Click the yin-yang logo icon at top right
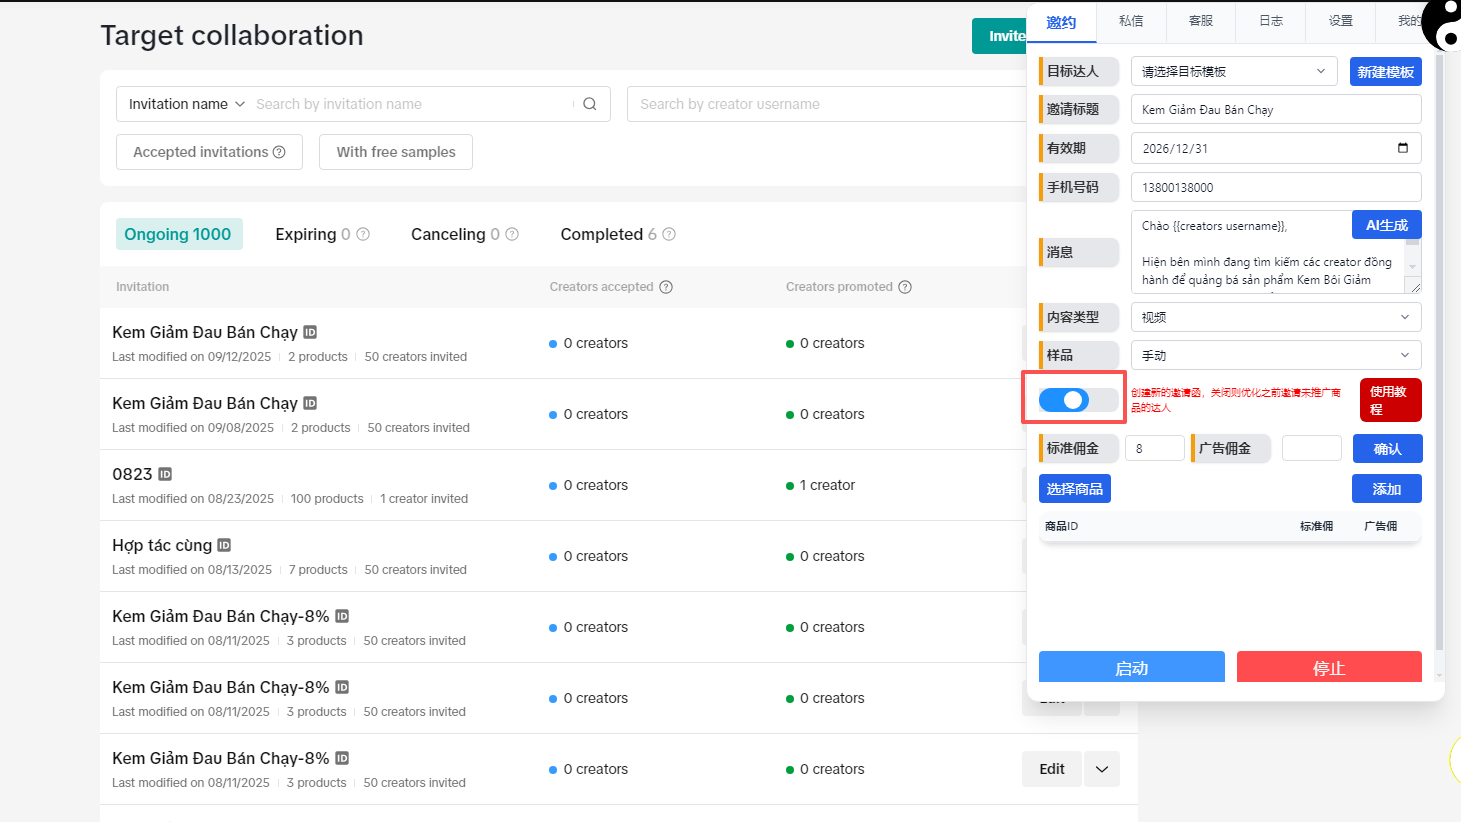The height and width of the screenshot is (822, 1461). [1441, 24]
